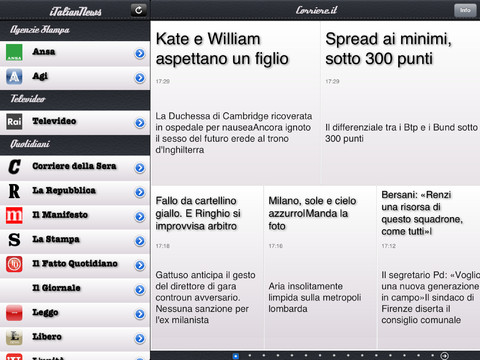
Task: Read Il differenziale tra Btp summary
Action: tap(402, 133)
